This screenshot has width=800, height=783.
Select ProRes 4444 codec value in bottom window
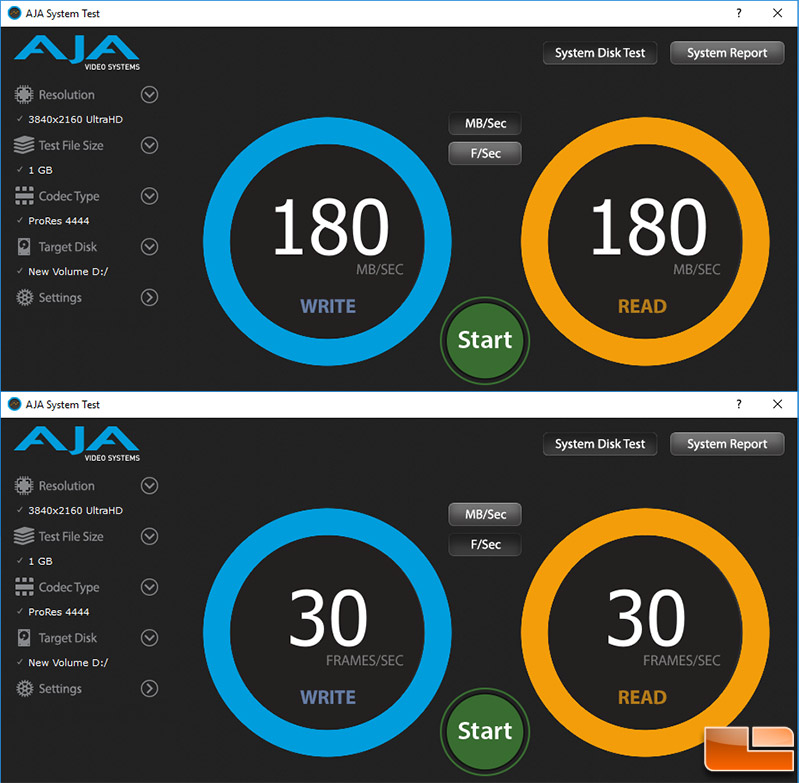coord(59,612)
